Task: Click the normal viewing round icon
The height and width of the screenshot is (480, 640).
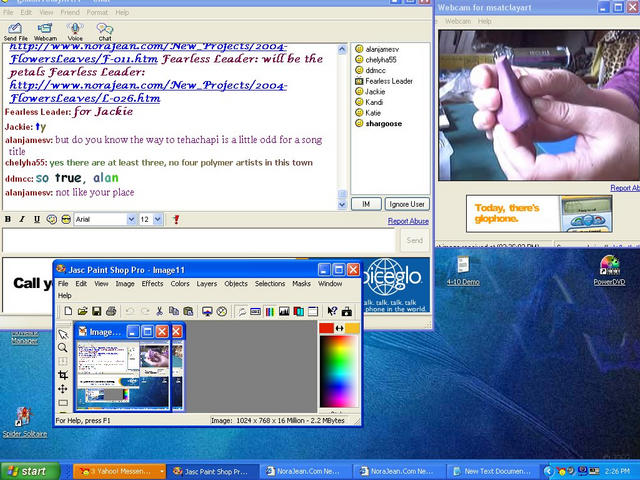Action: (222, 311)
